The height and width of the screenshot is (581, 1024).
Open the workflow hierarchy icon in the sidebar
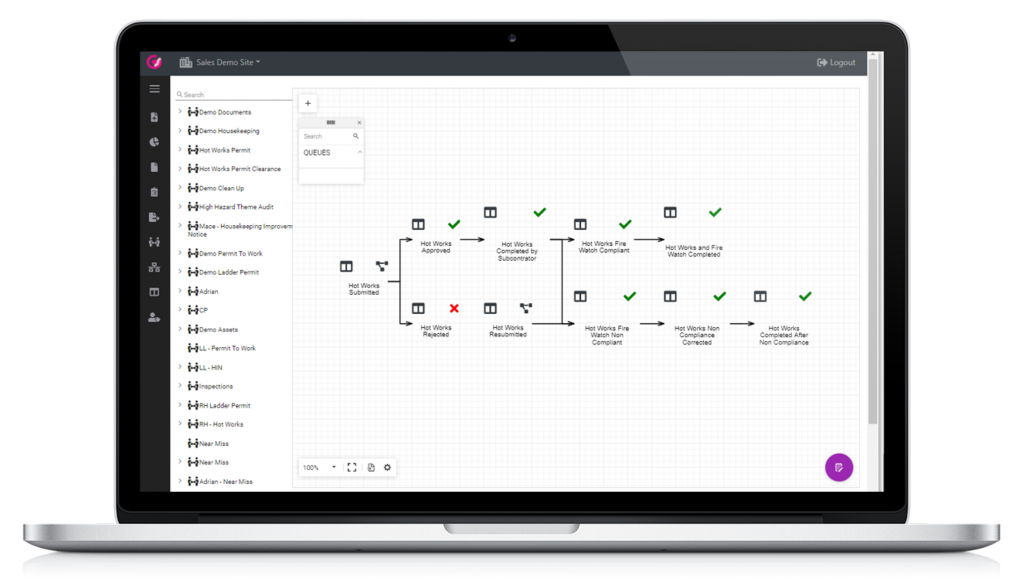pos(154,267)
